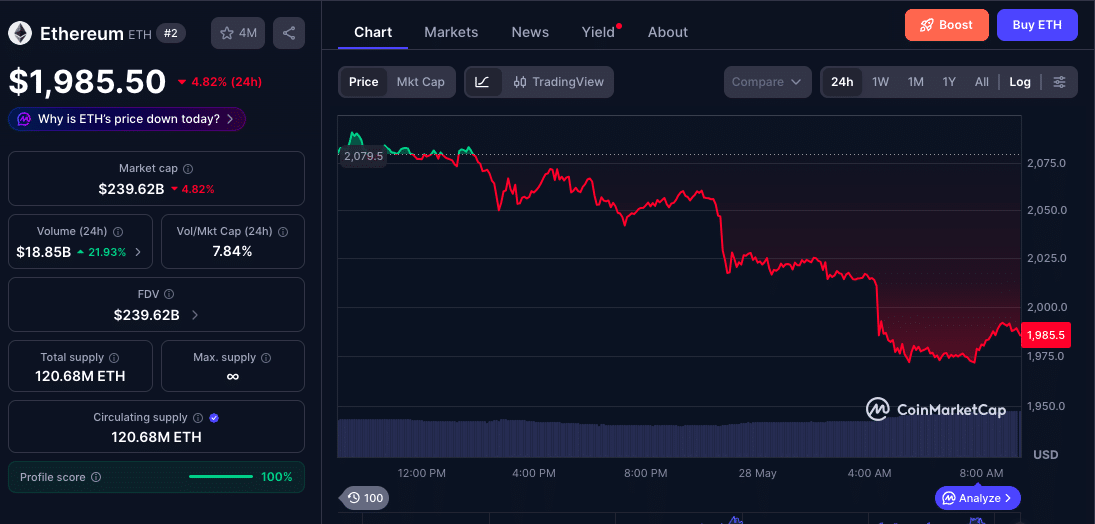Switch chart to Mkt Cap view
This screenshot has width=1095, height=524.
(x=420, y=82)
